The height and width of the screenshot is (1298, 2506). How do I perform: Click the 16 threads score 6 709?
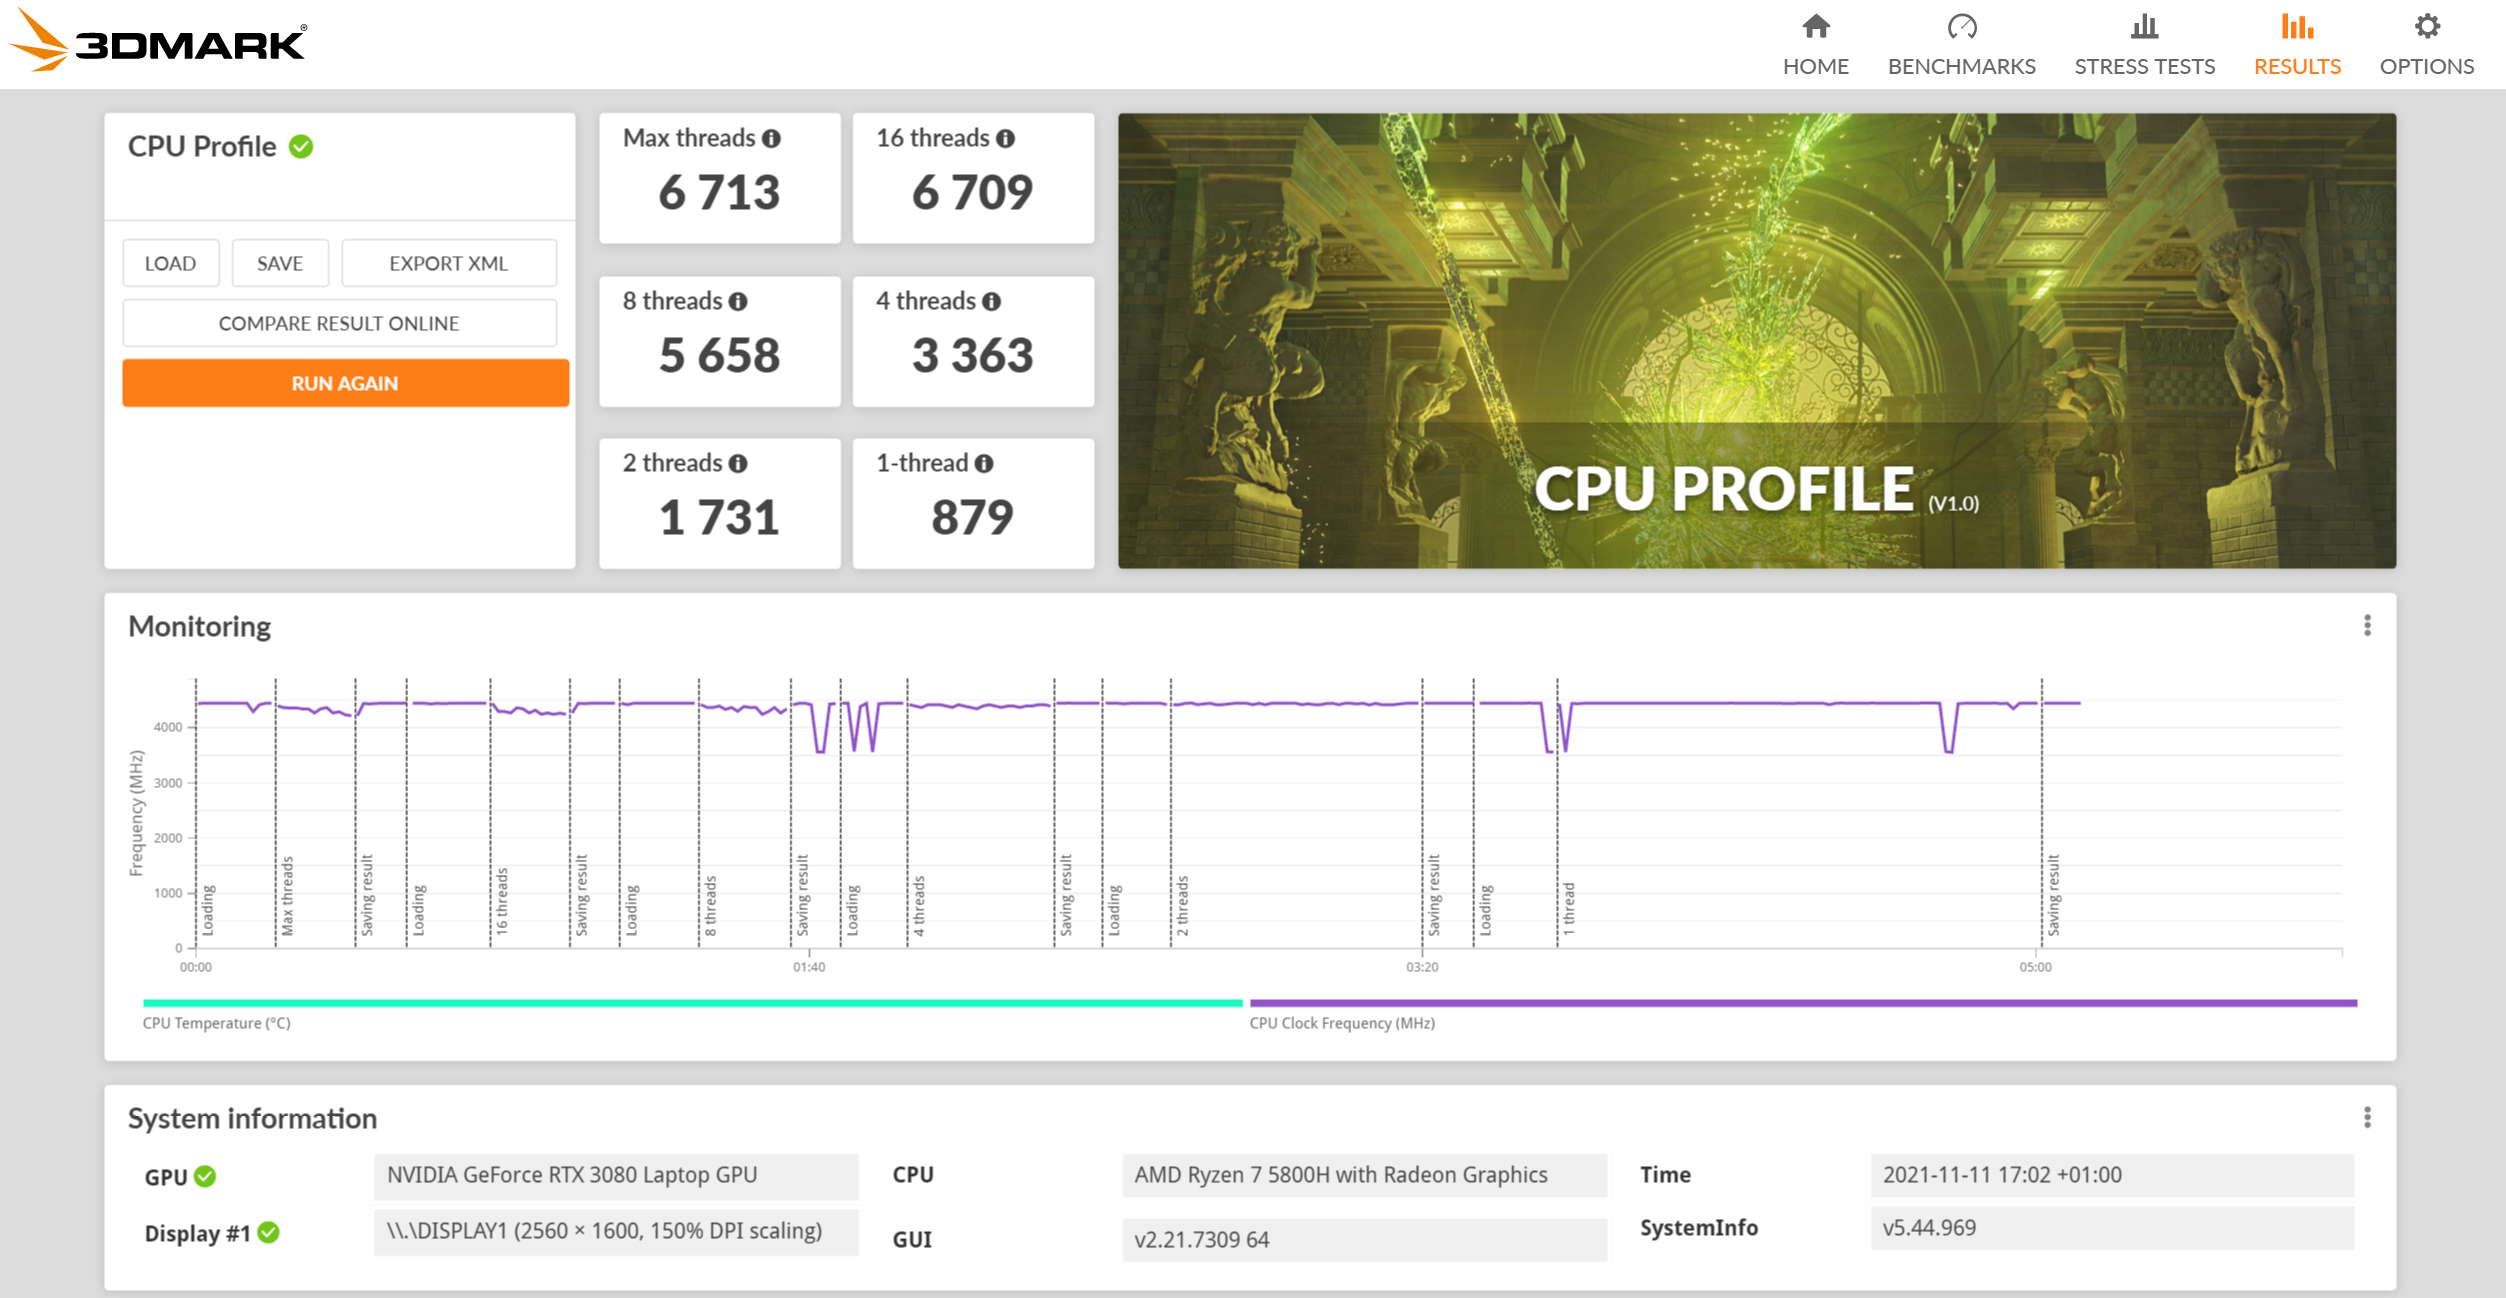[x=972, y=192]
